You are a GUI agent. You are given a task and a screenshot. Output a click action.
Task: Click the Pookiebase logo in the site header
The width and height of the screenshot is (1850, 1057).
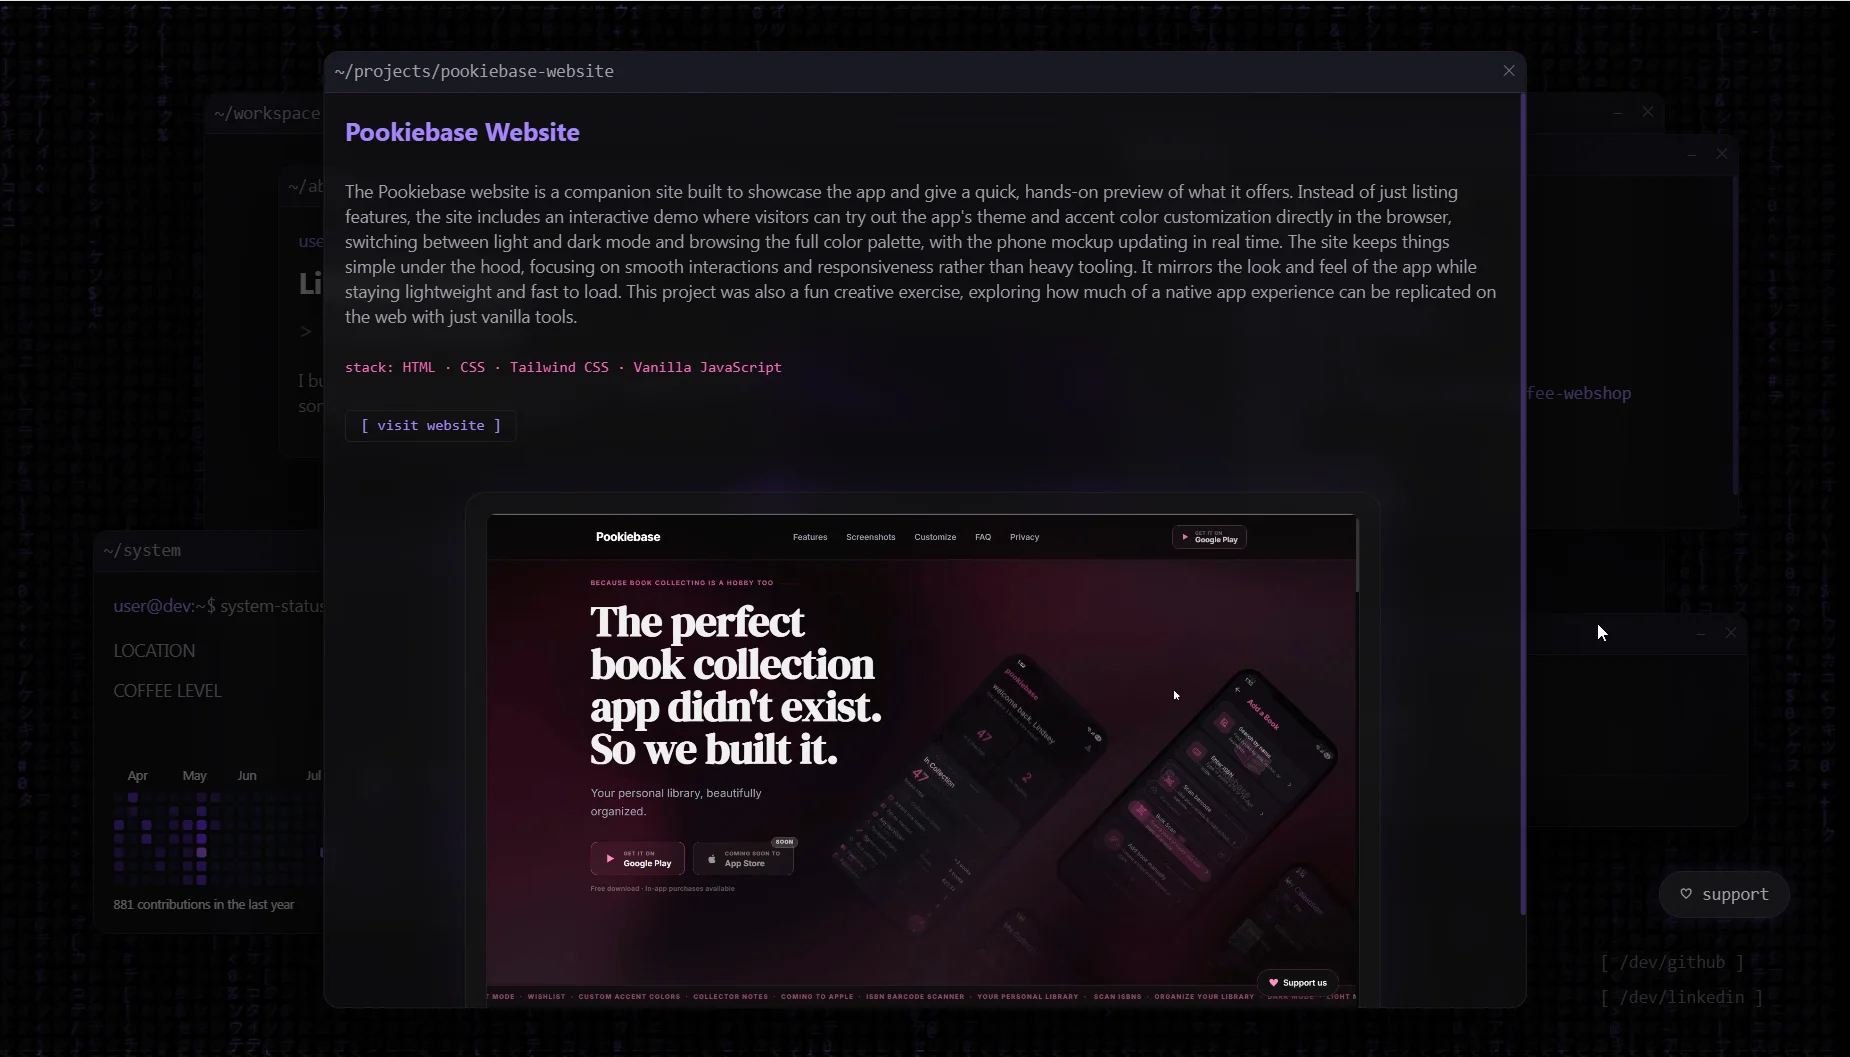point(628,537)
